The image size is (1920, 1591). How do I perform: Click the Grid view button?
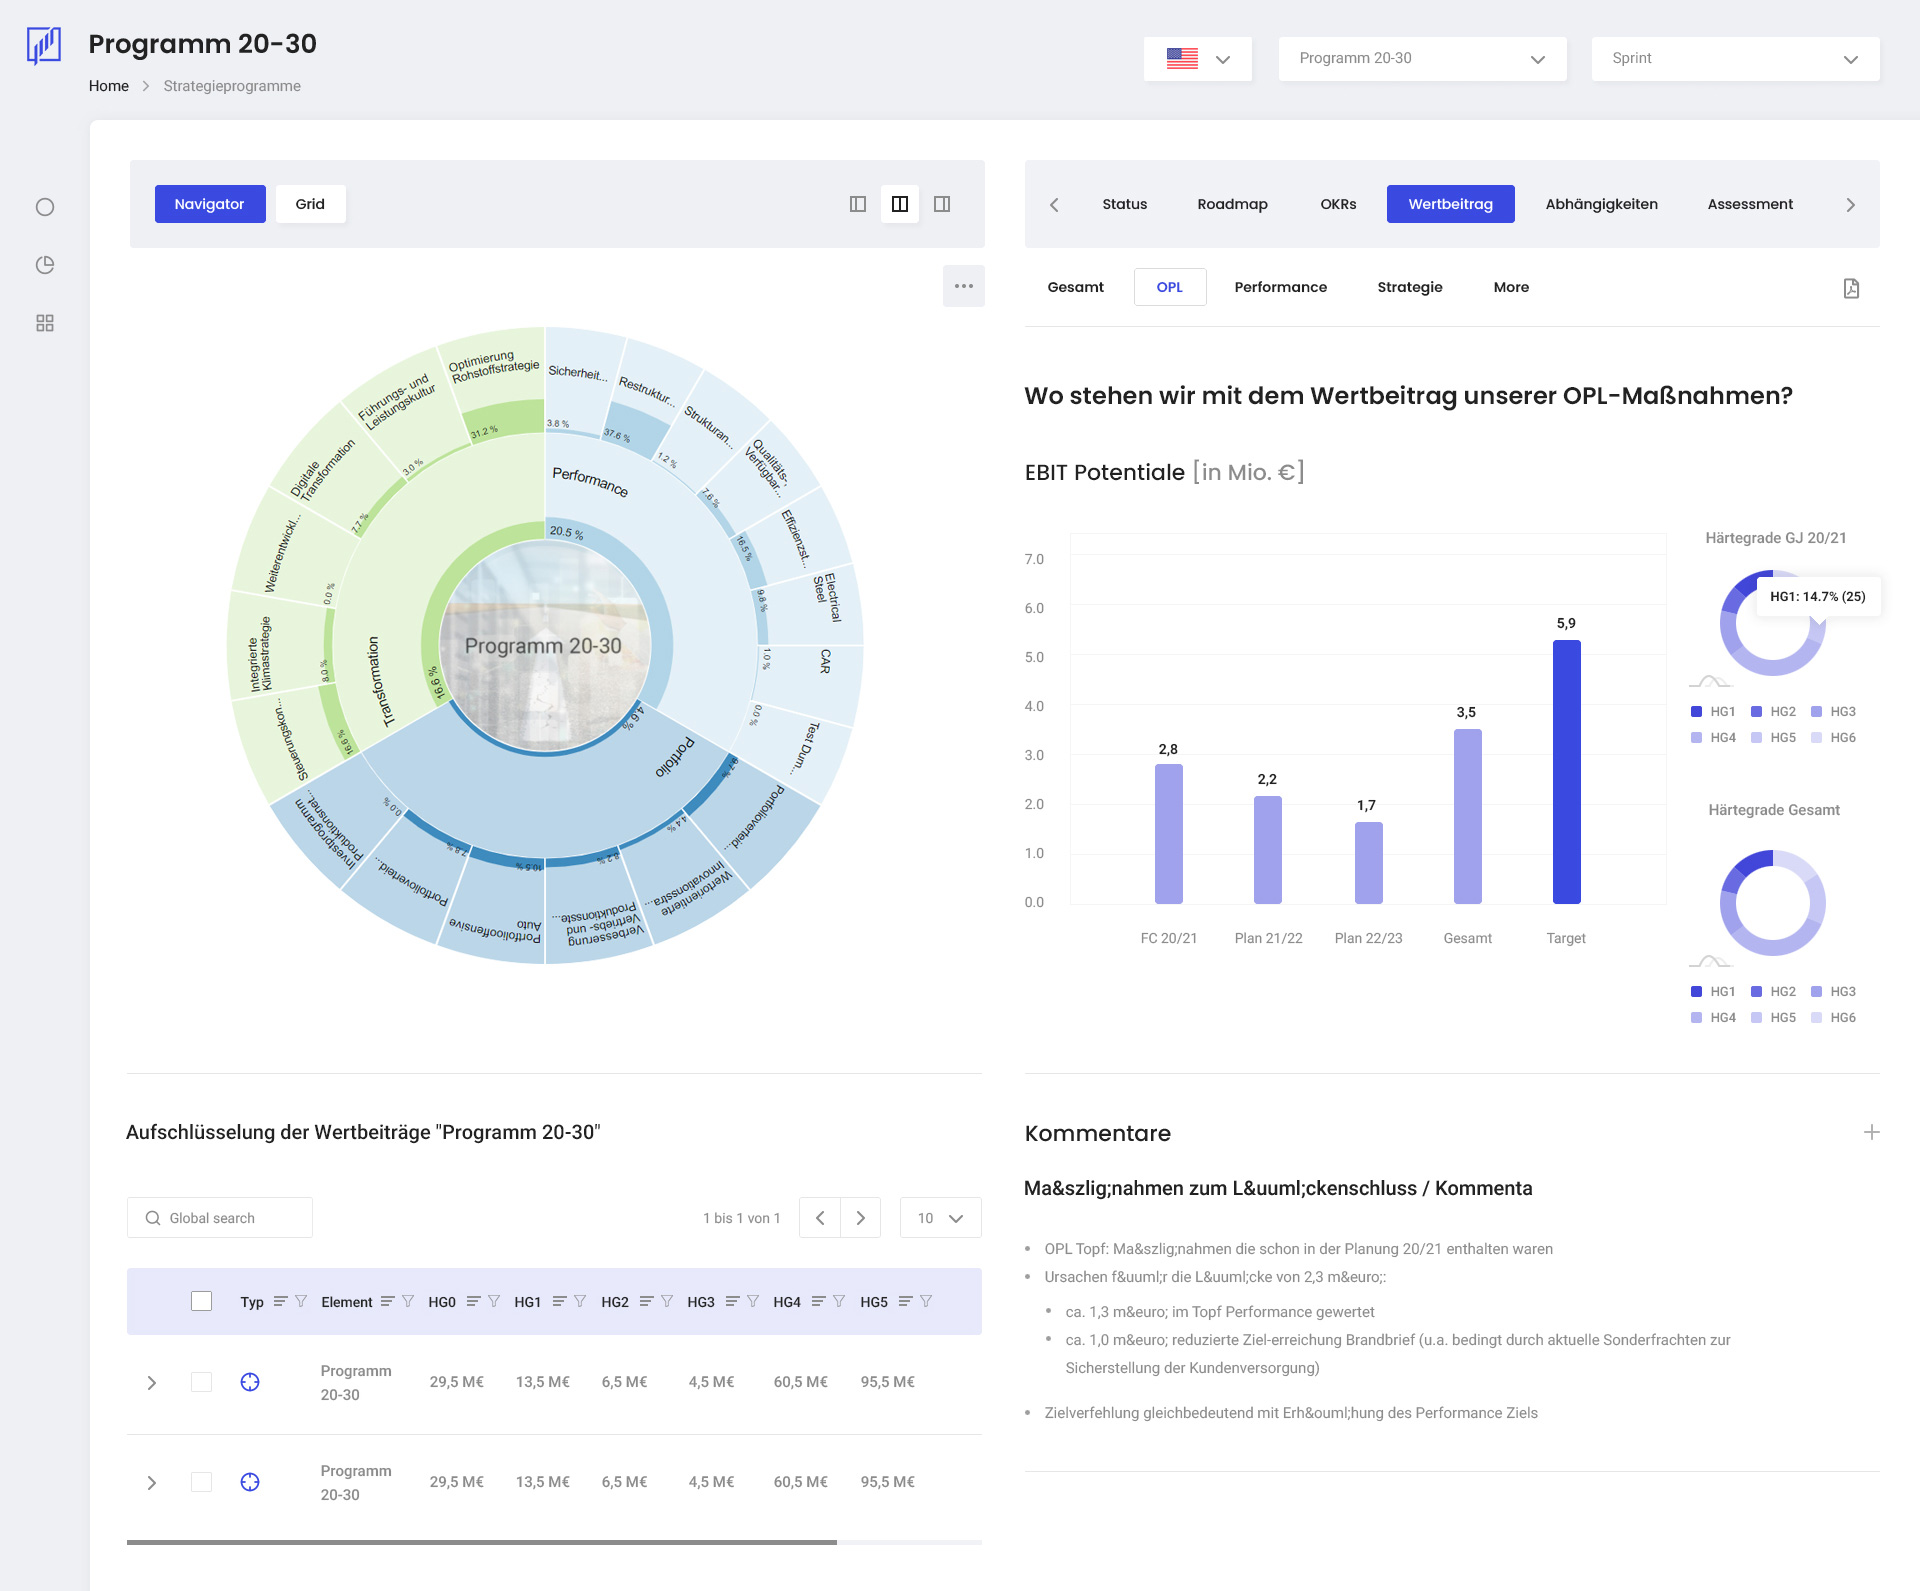coord(310,204)
